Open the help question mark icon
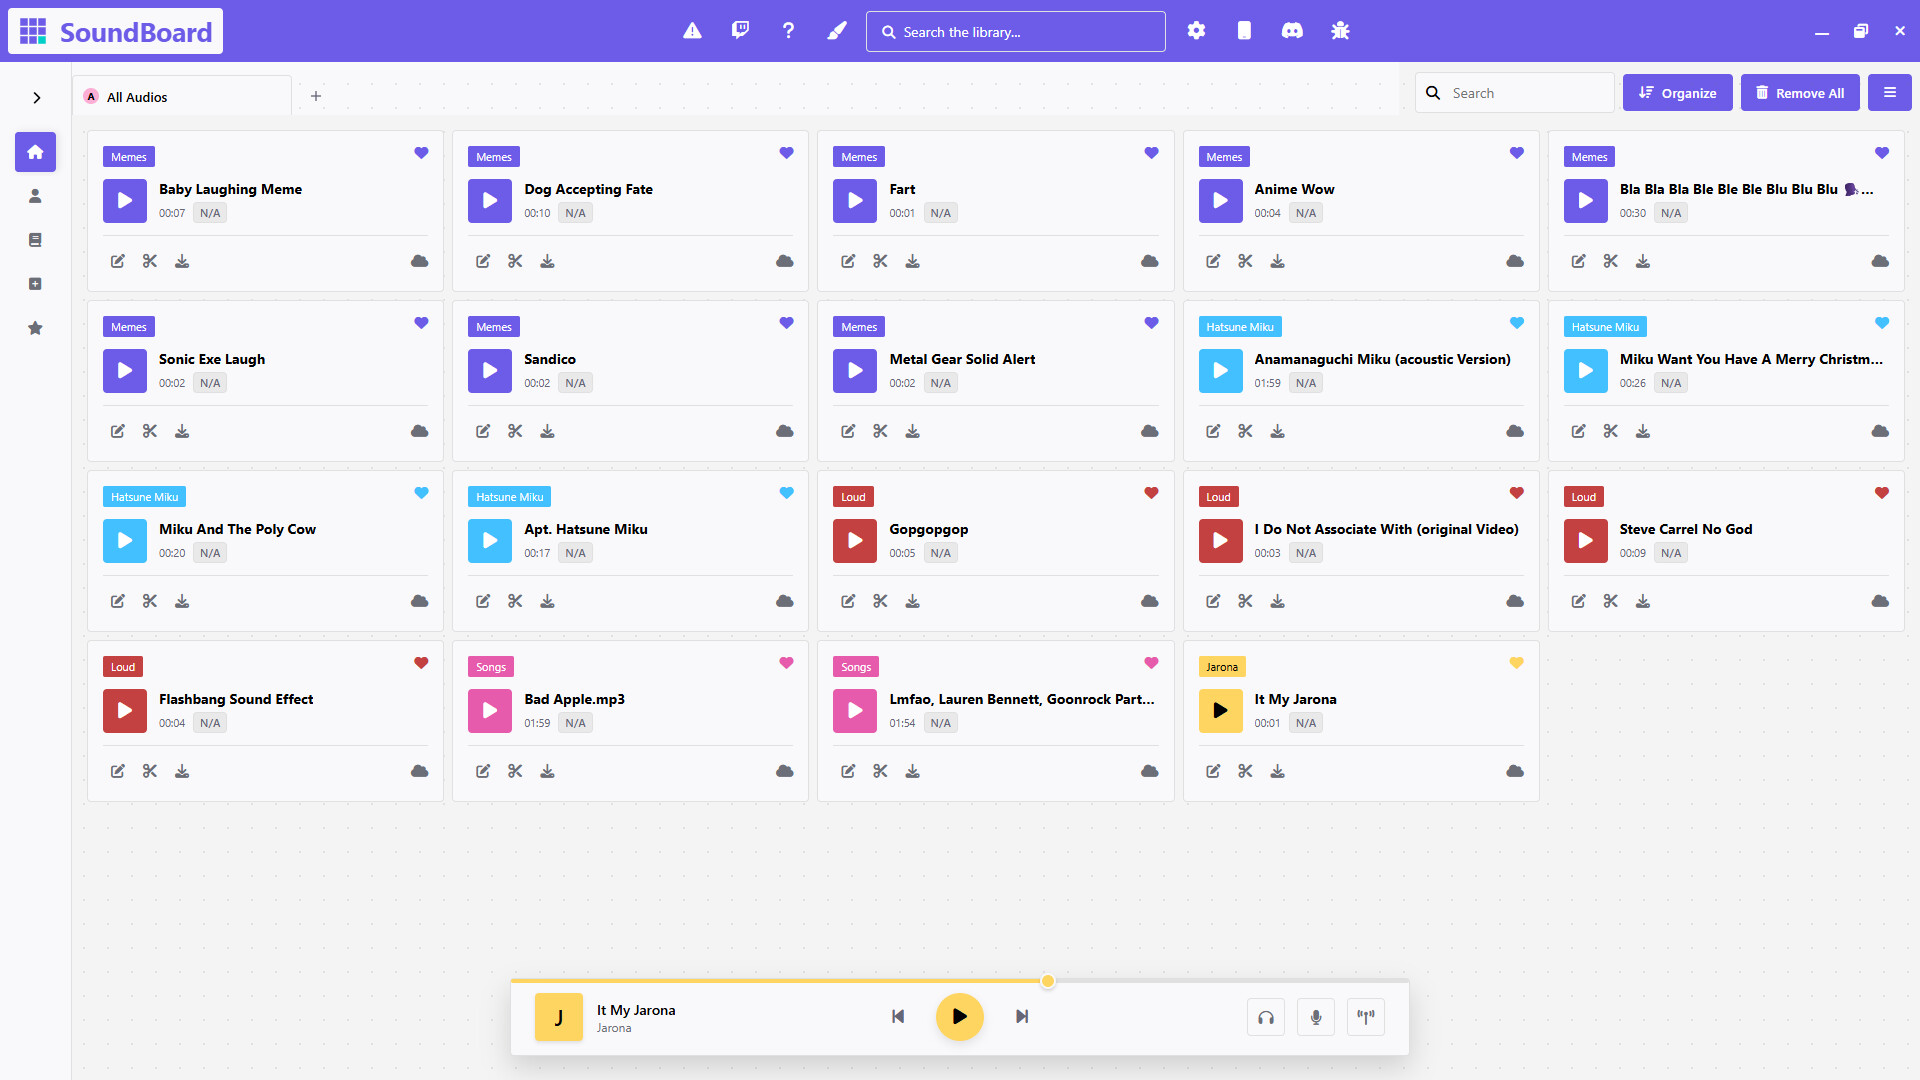The image size is (1920, 1080). coord(788,31)
